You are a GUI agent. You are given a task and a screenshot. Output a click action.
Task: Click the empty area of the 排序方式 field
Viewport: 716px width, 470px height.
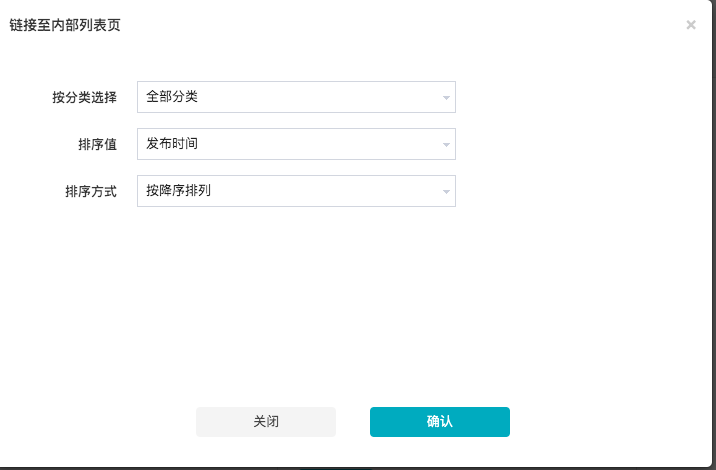click(326, 191)
